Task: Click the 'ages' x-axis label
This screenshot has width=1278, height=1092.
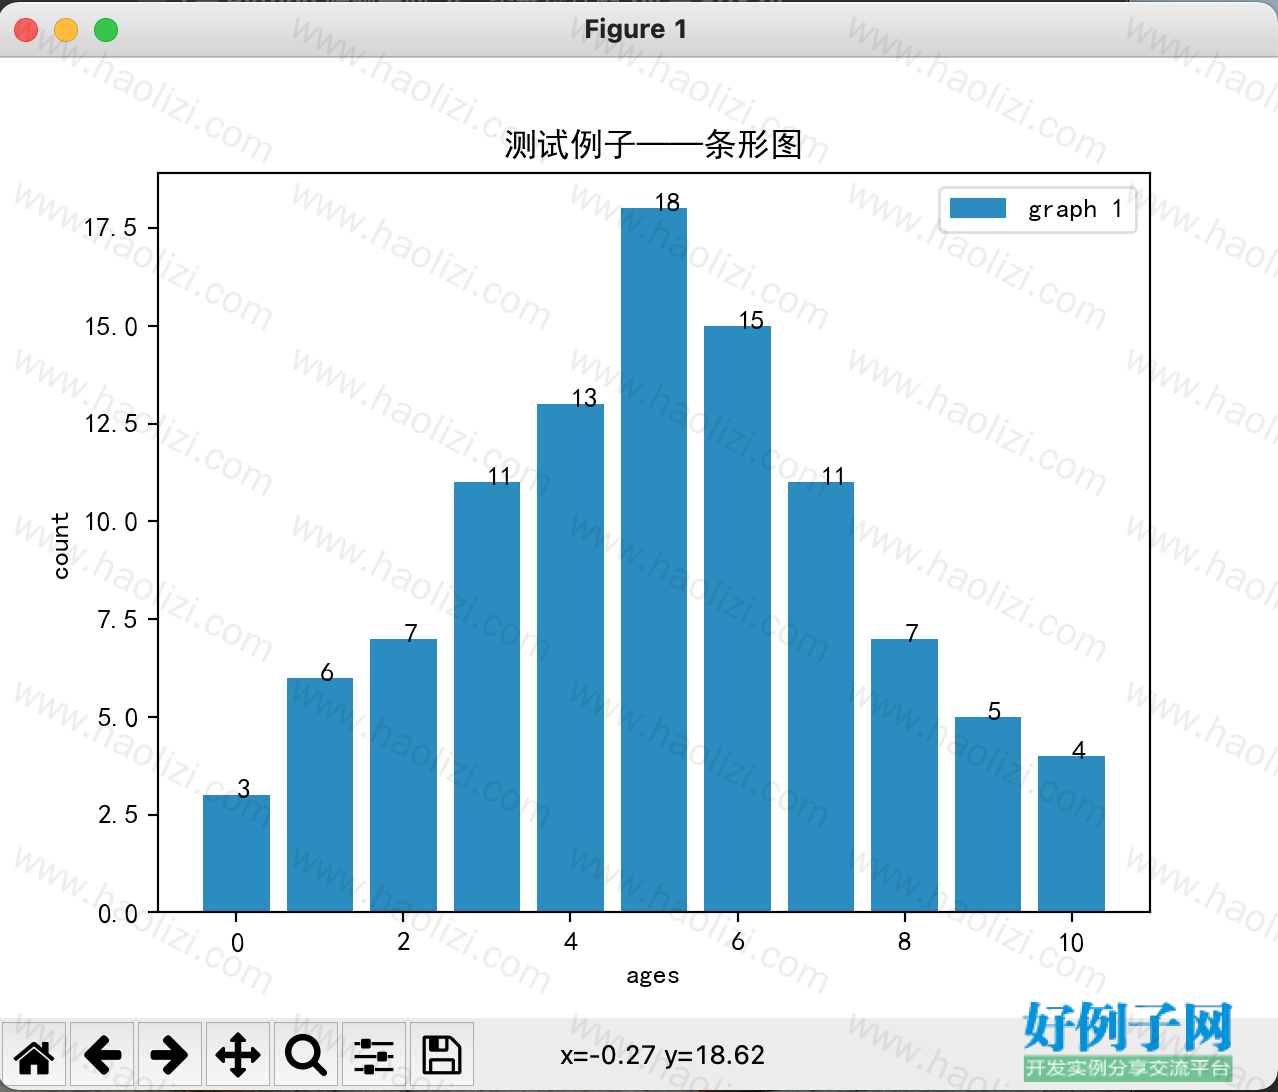Action: pos(653,975)
